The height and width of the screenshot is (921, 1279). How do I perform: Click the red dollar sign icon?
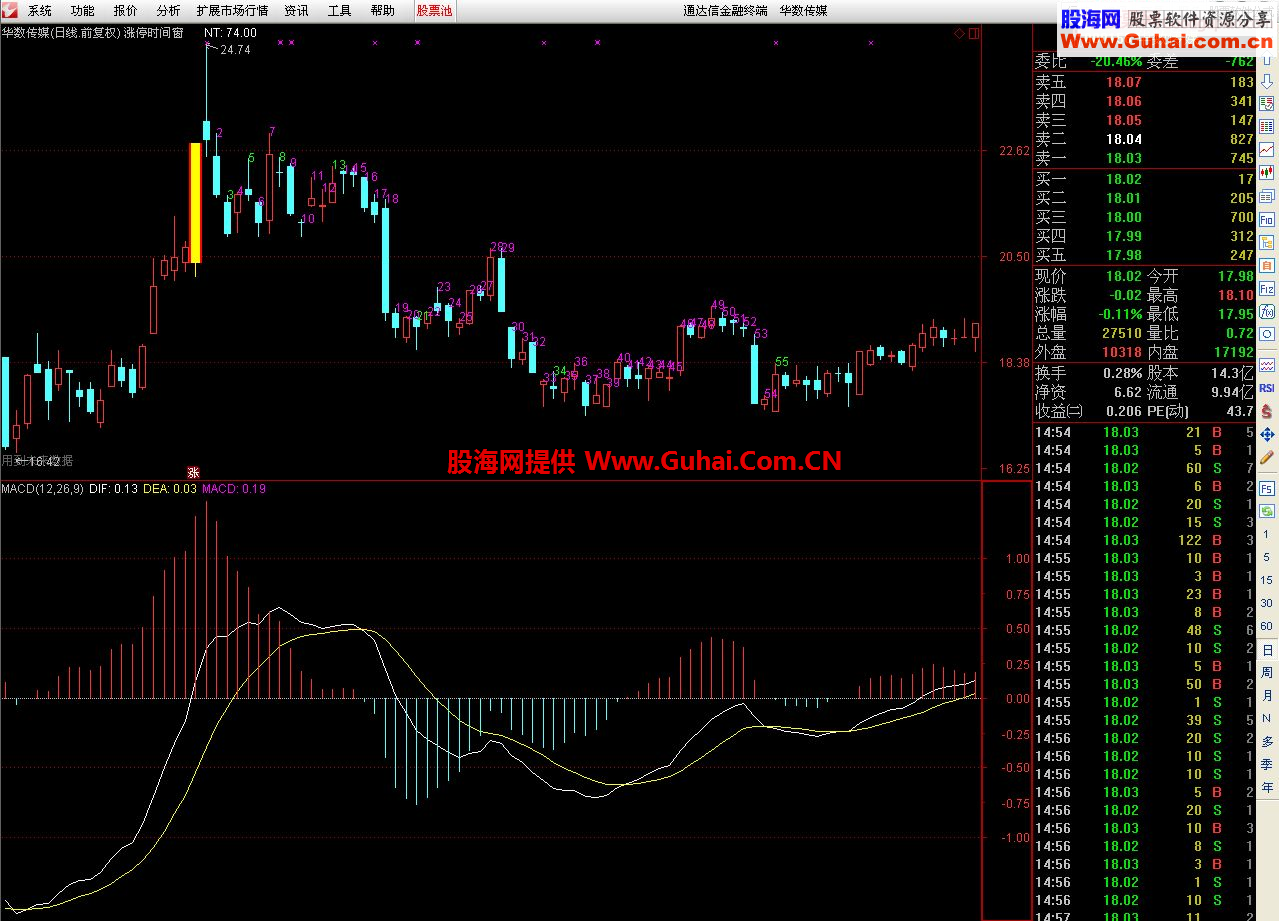coord(1267,410)
